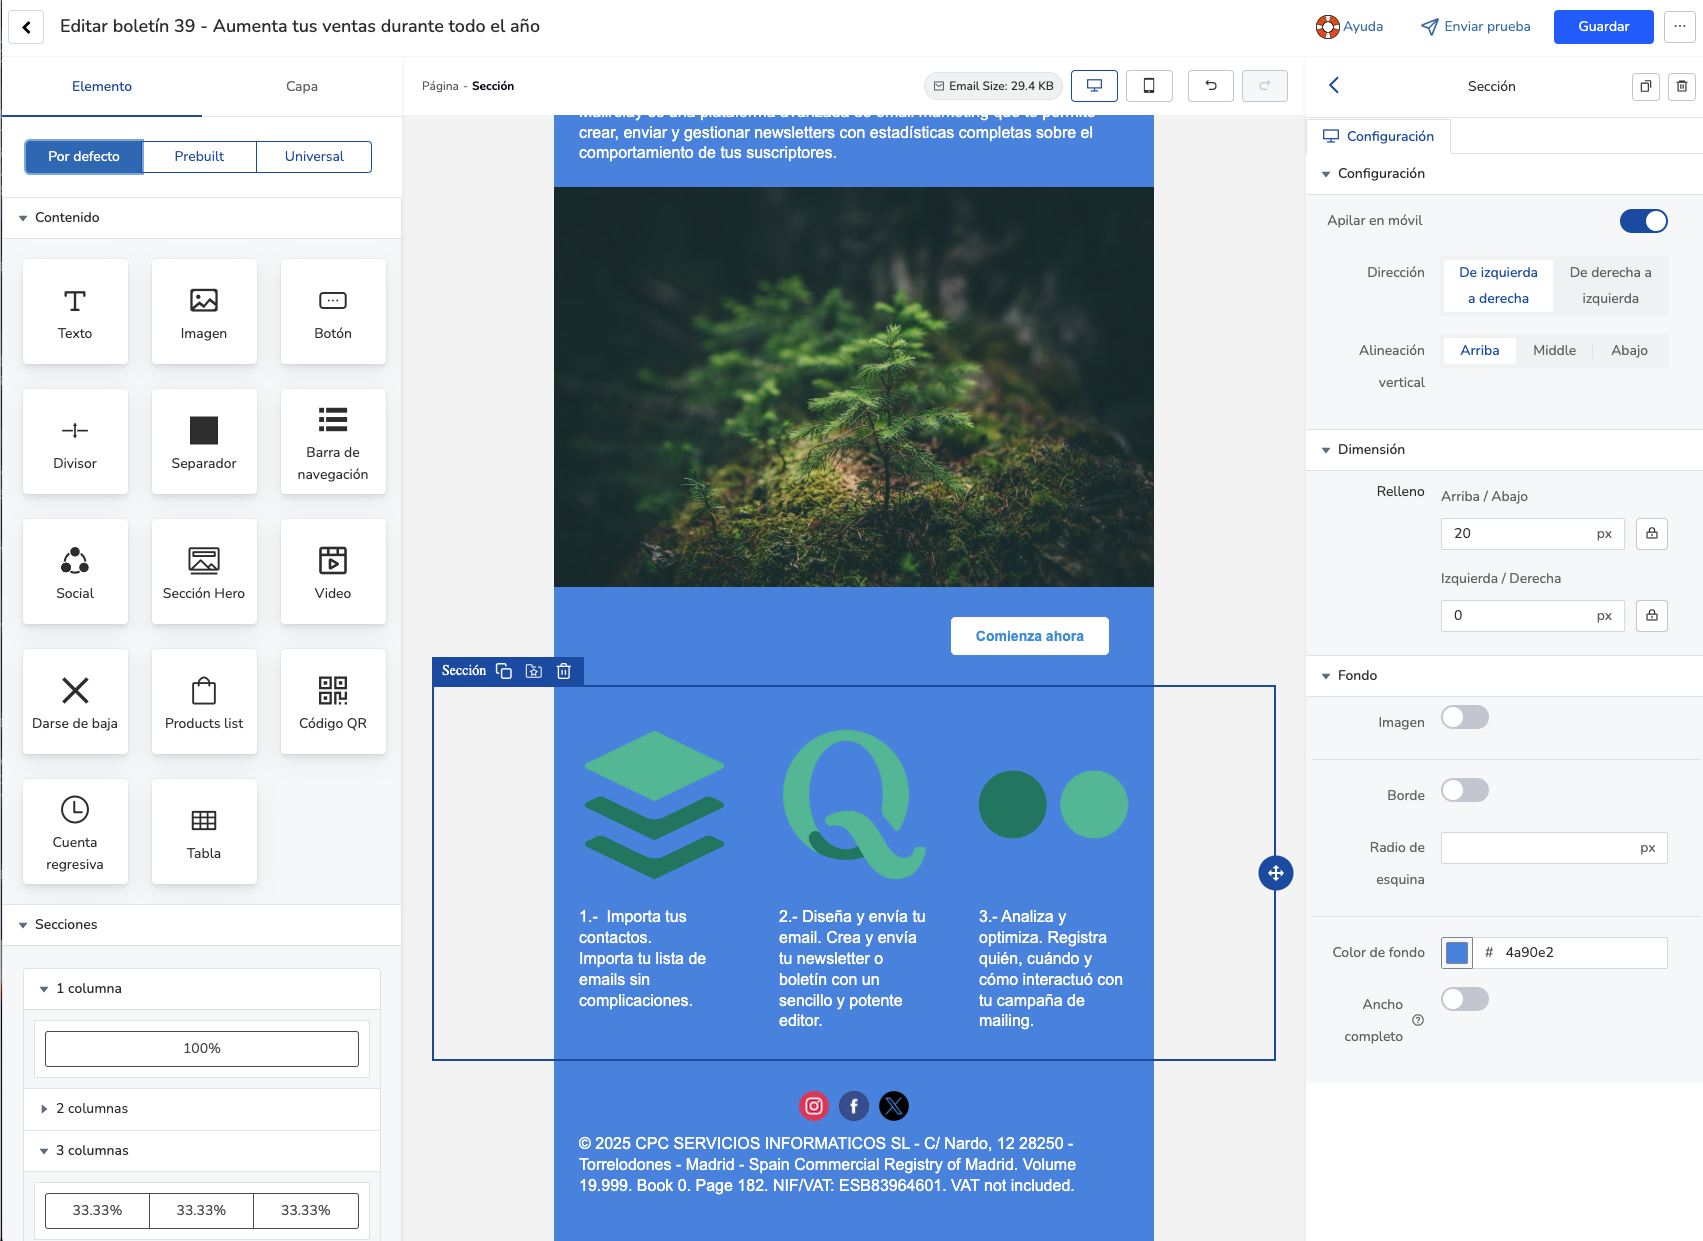
Task: Delete section from the right panel header
Action: click(1682, 87)
